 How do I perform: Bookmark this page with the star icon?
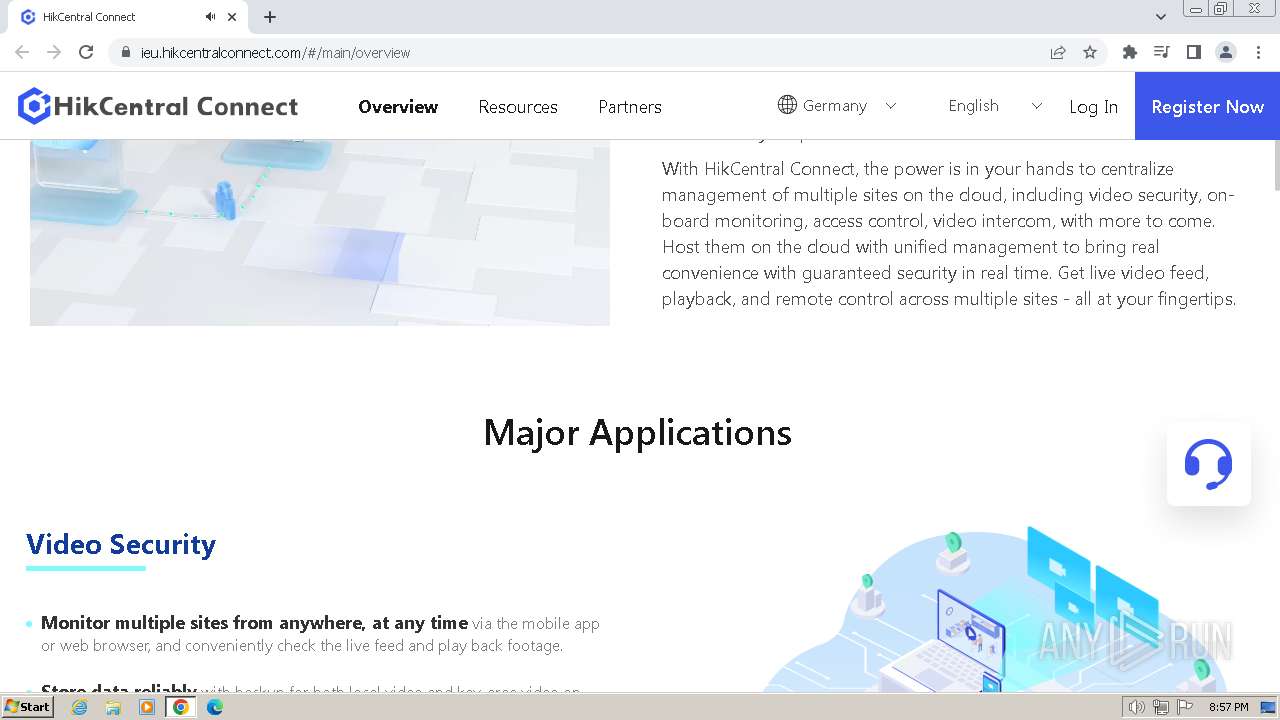coord(1090,52)
